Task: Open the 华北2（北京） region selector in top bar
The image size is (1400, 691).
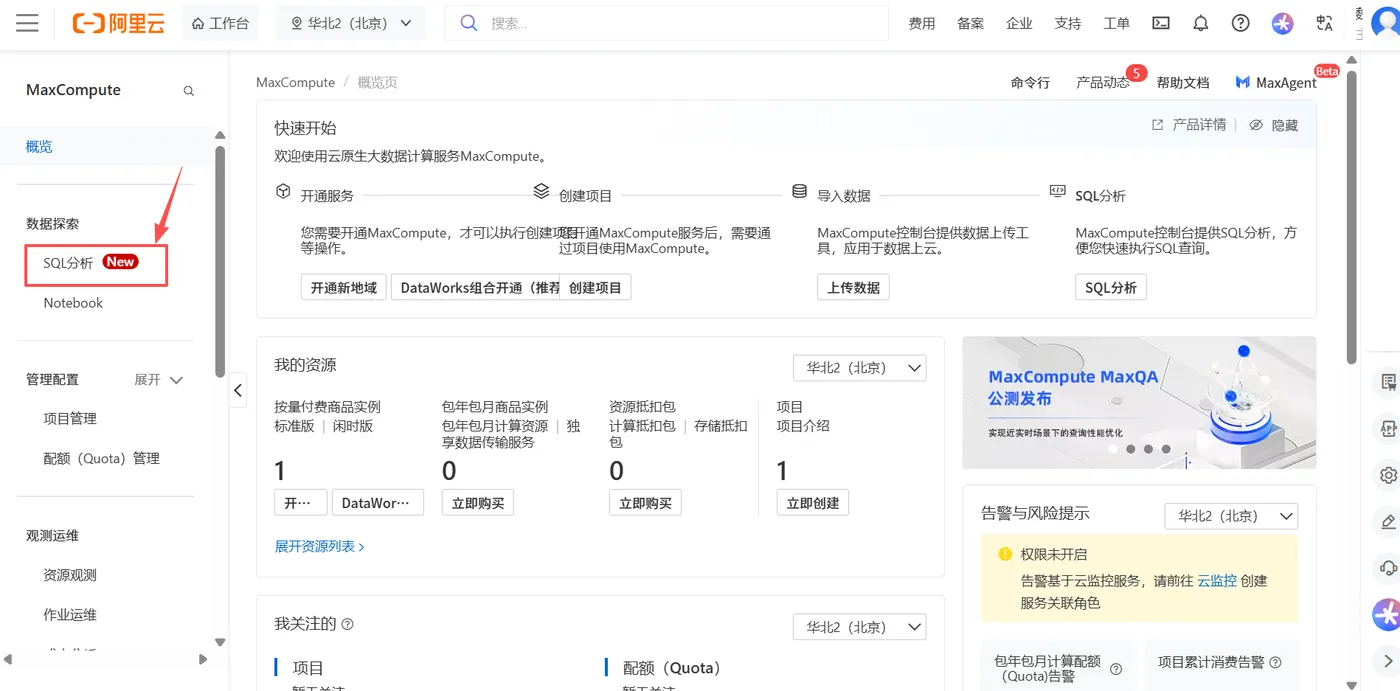Action: pos(350,23)
